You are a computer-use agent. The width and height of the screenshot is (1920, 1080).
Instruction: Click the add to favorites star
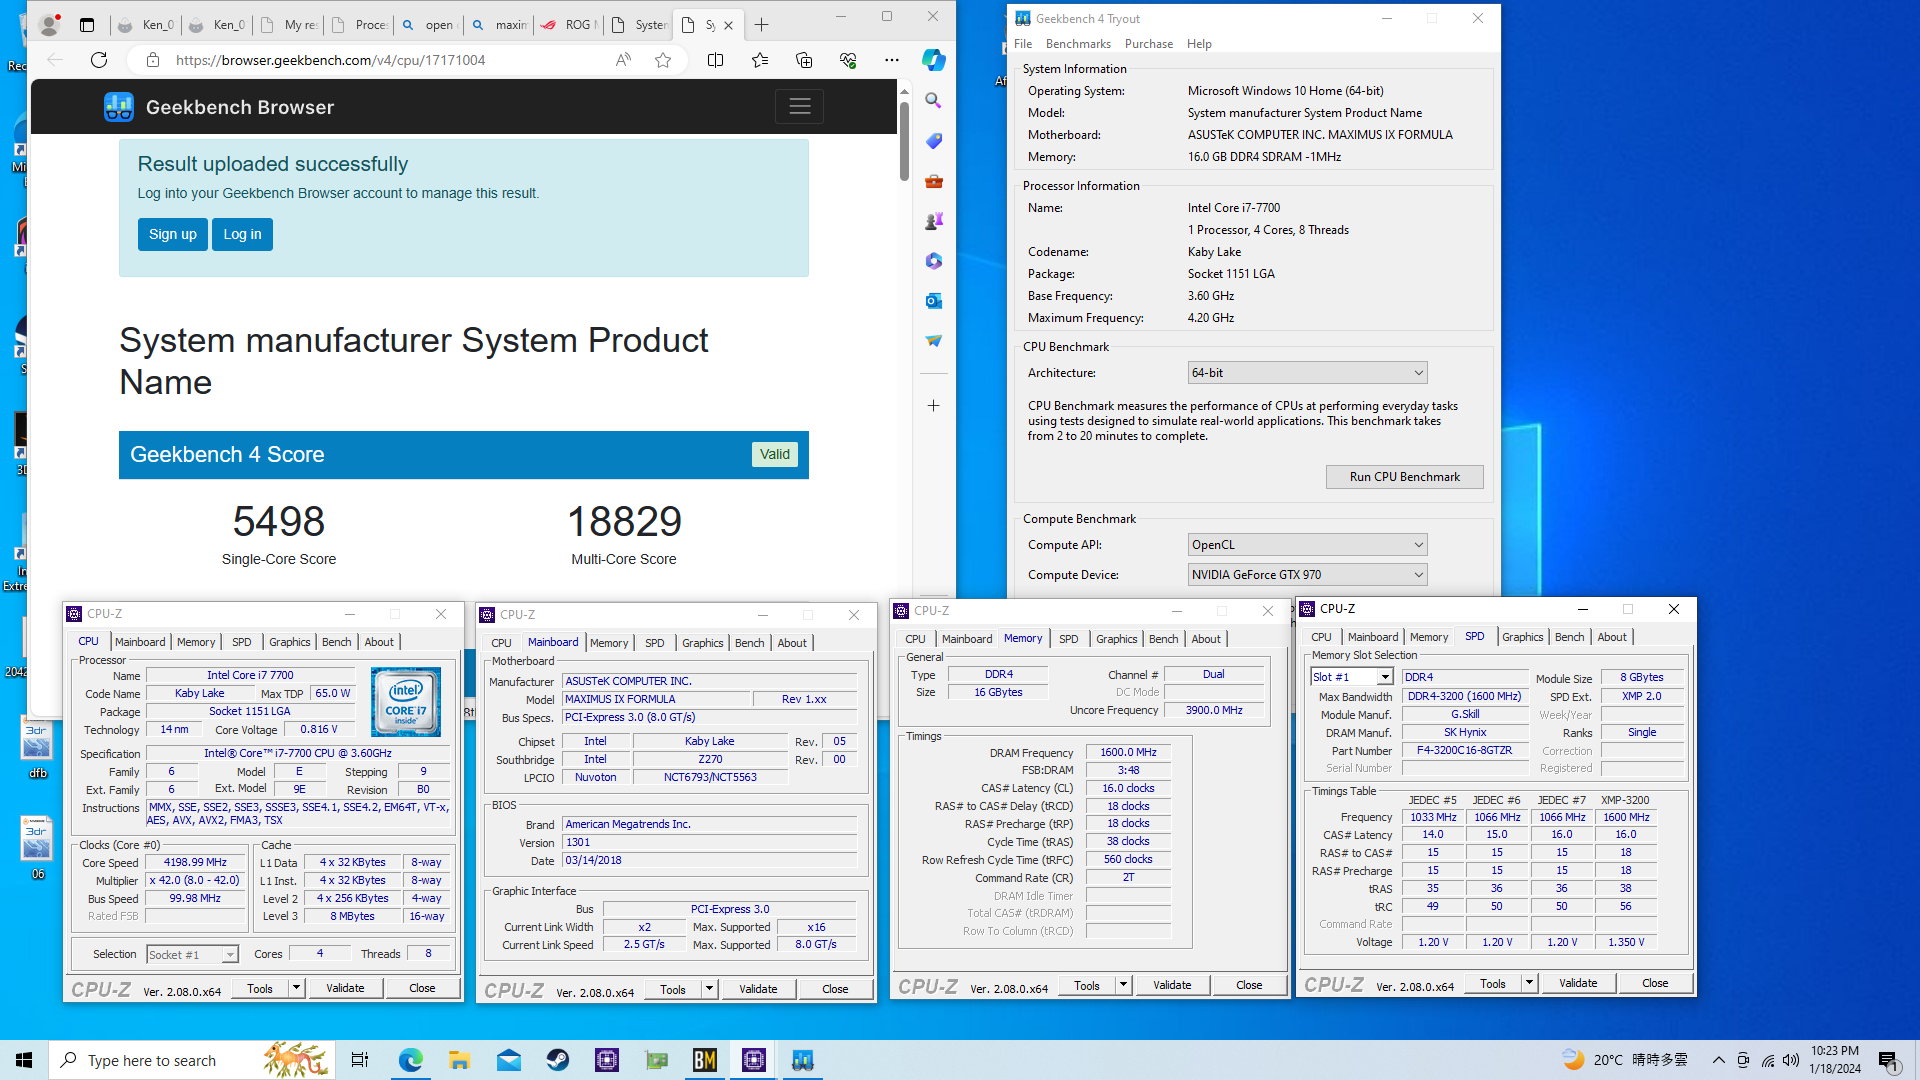[663, 60]
